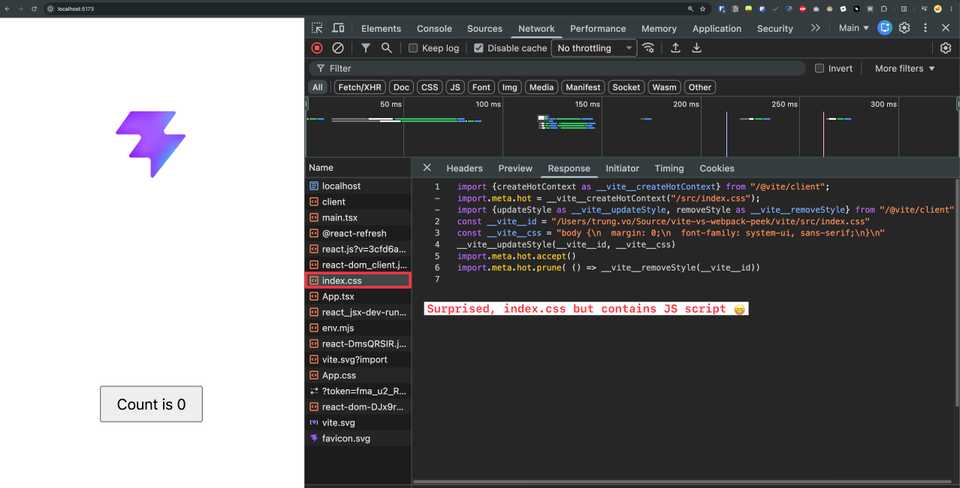This screenshot has width=960, height=488.
Task: Filter by Socket requests
Action: coord(626,88)
